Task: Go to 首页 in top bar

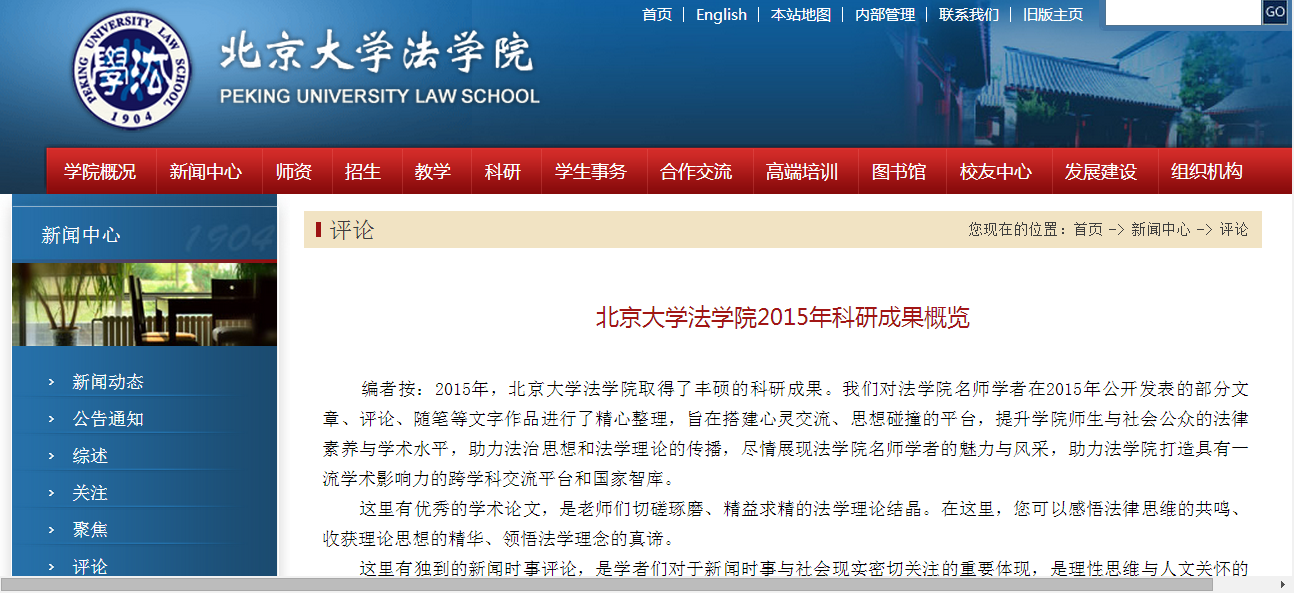Action: tap(657, 14)
